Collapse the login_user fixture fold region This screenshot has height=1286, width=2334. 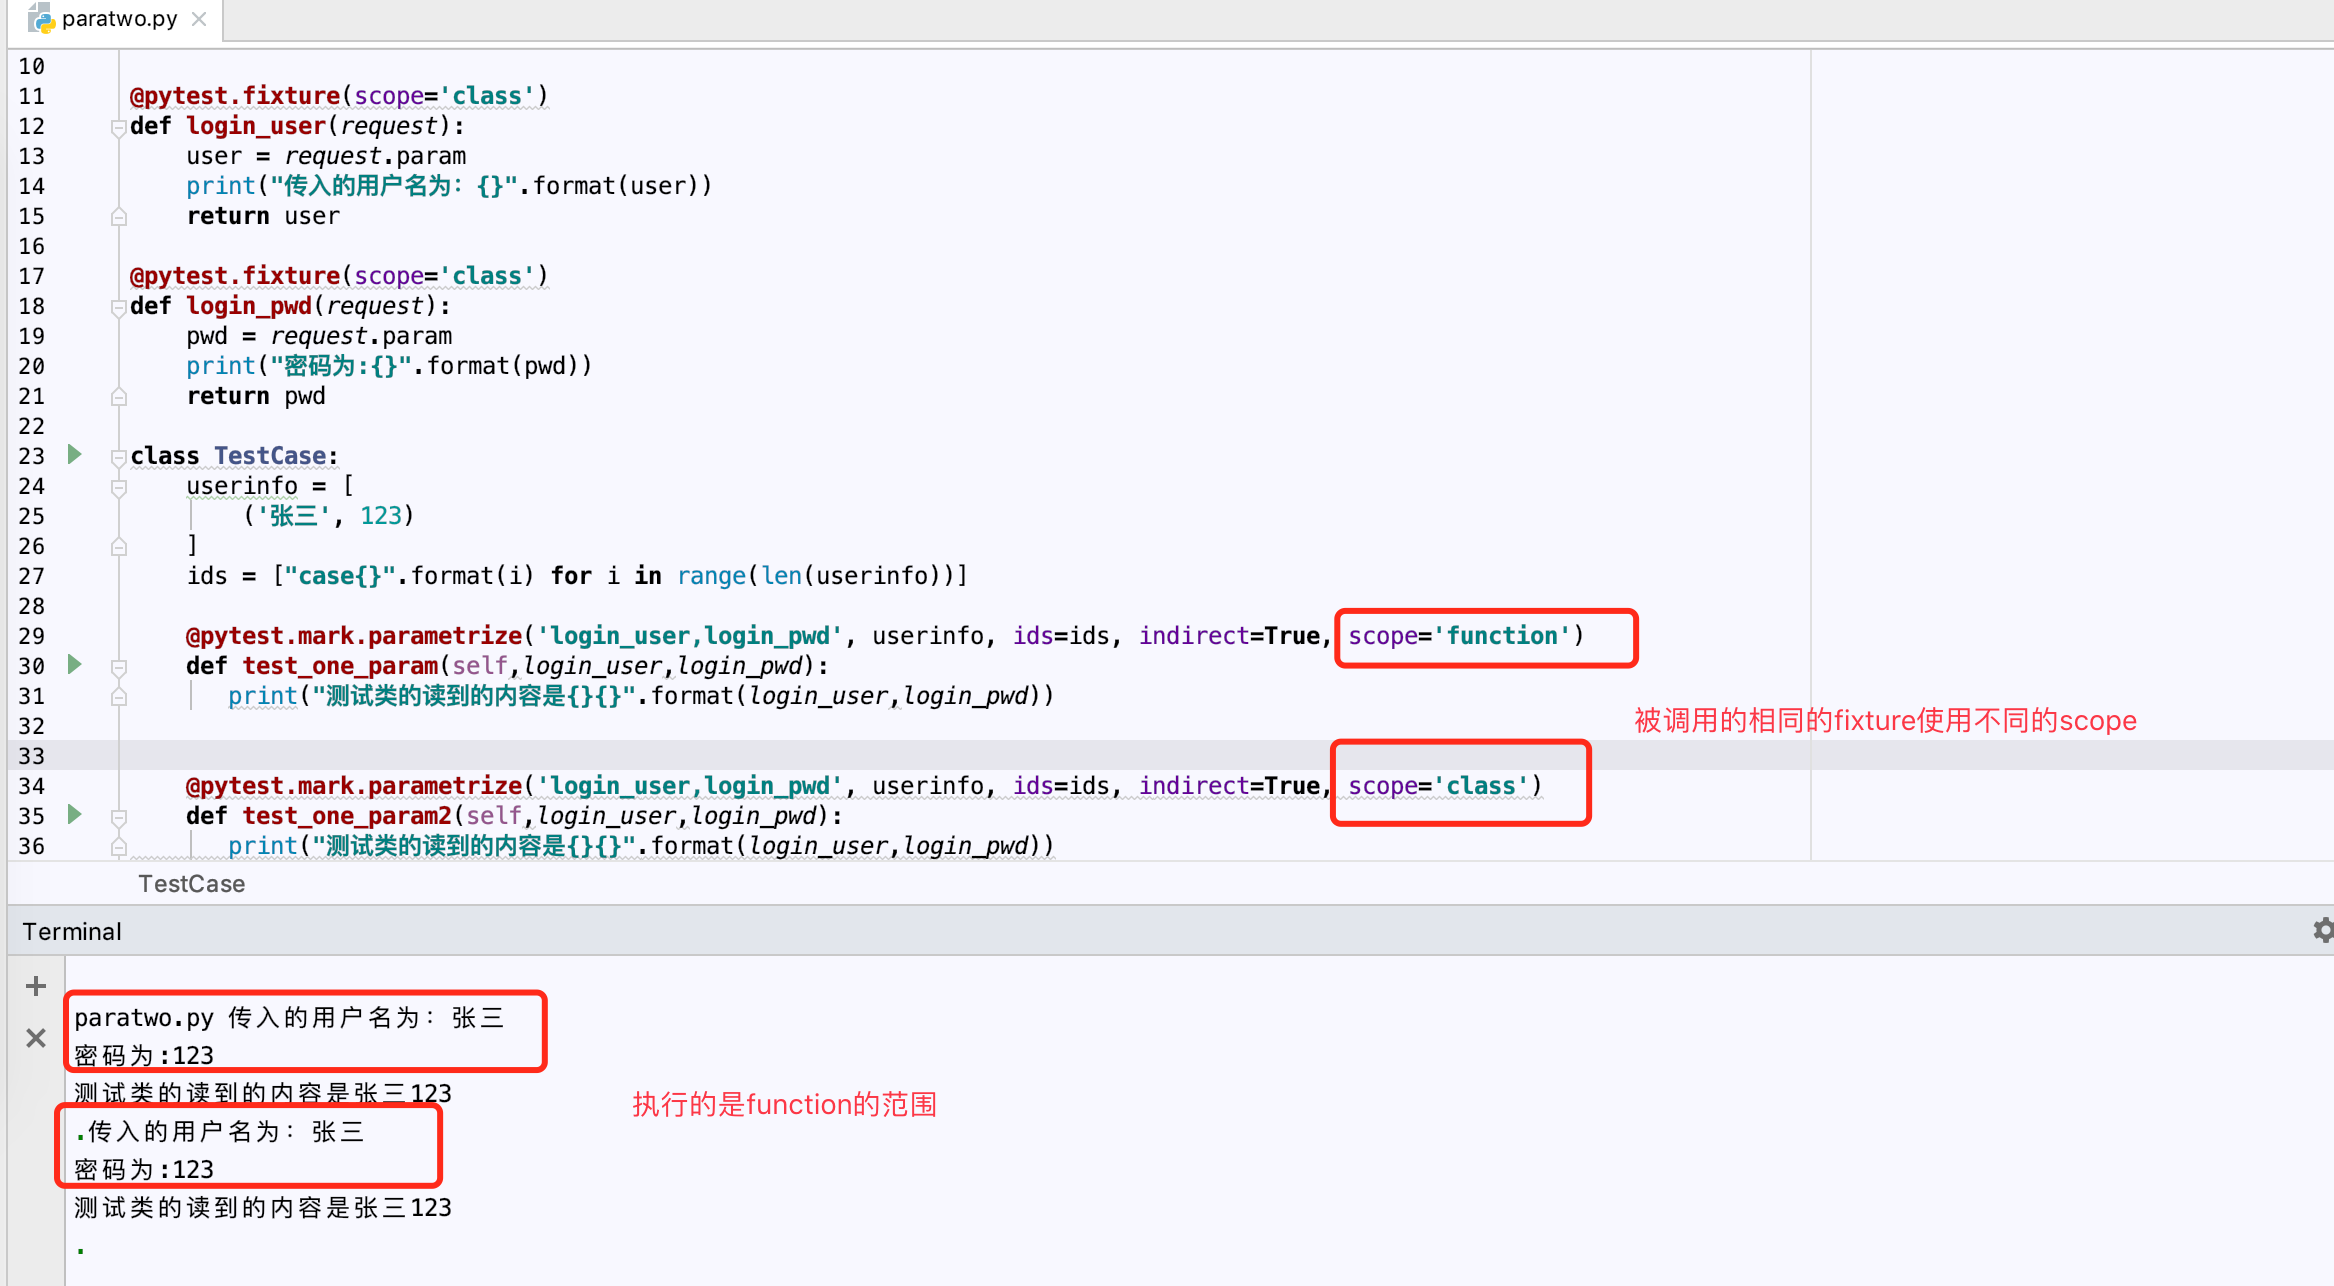pyautogui.click(x=119, y=127)
